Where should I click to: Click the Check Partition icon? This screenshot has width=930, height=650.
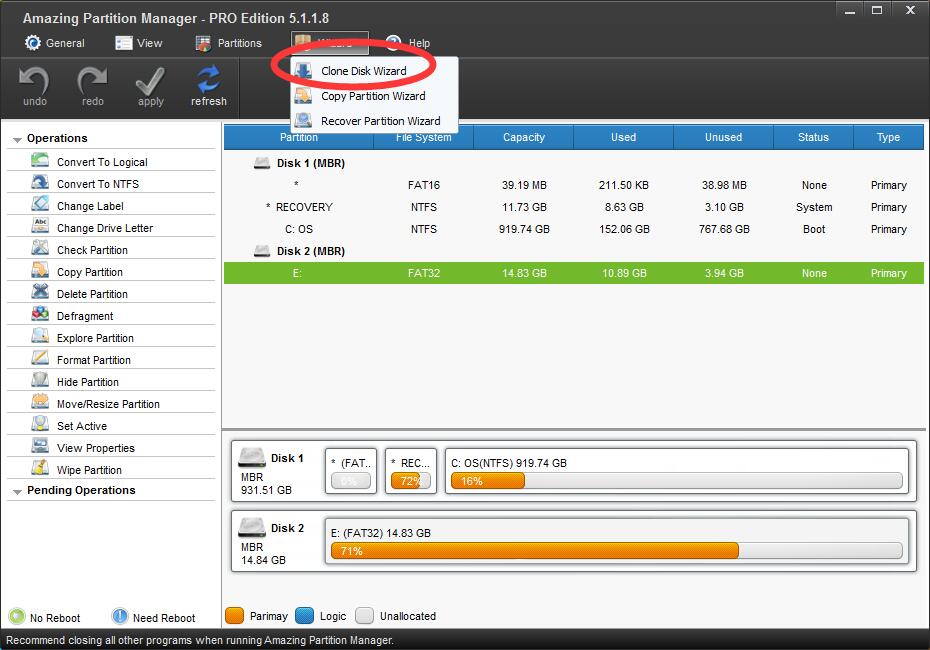[x=40, y=248]
